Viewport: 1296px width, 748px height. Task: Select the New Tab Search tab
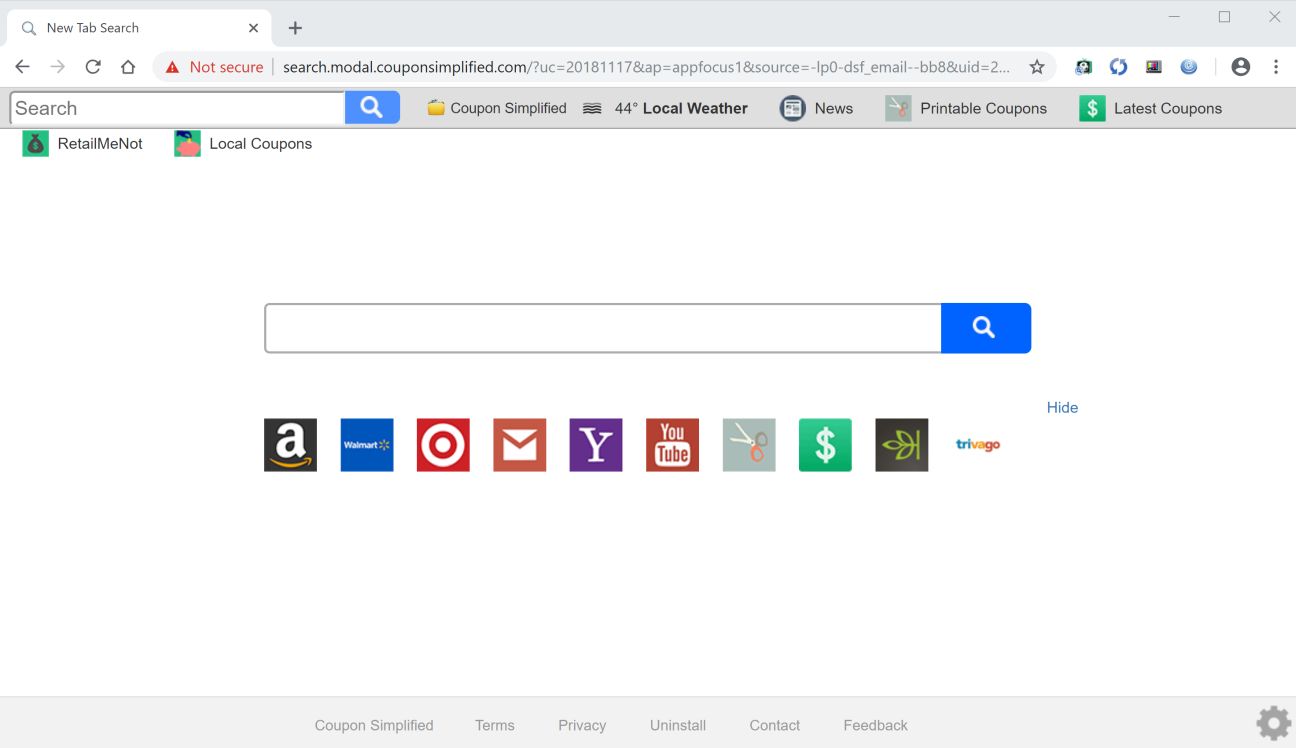pos(139,28)
